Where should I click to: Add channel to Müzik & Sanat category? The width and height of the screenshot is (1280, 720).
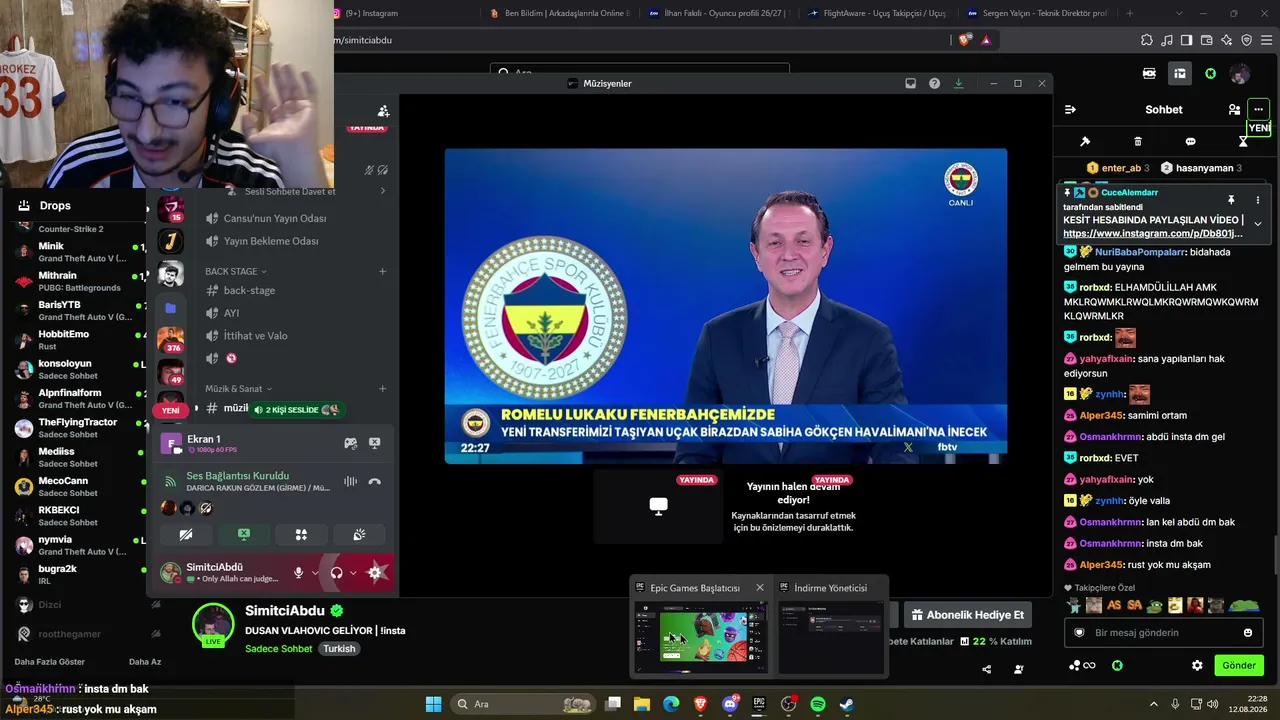(x=382, y=389)
